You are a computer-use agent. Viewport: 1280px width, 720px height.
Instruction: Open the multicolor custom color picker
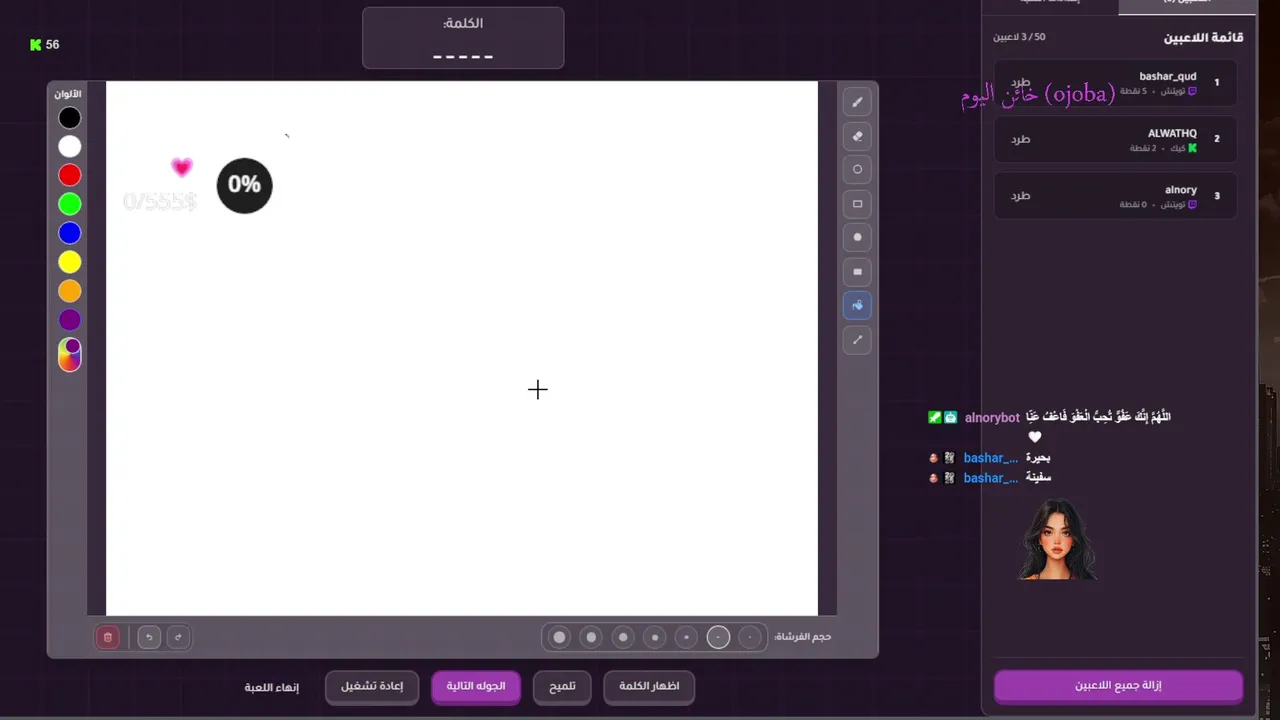pyautogui.click(x=69, y=355)
